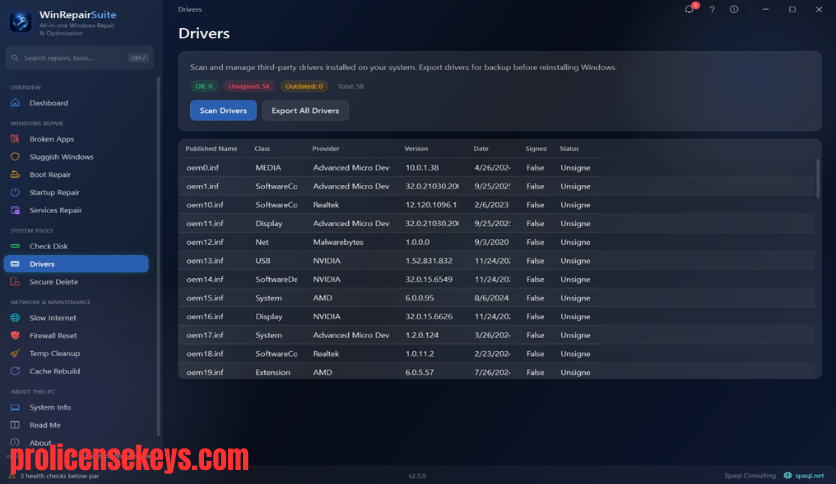The width and height of the screenshot is (836, 484).
Task: Click the Firewall Reset shield icon
Action: tap(15, 335)
